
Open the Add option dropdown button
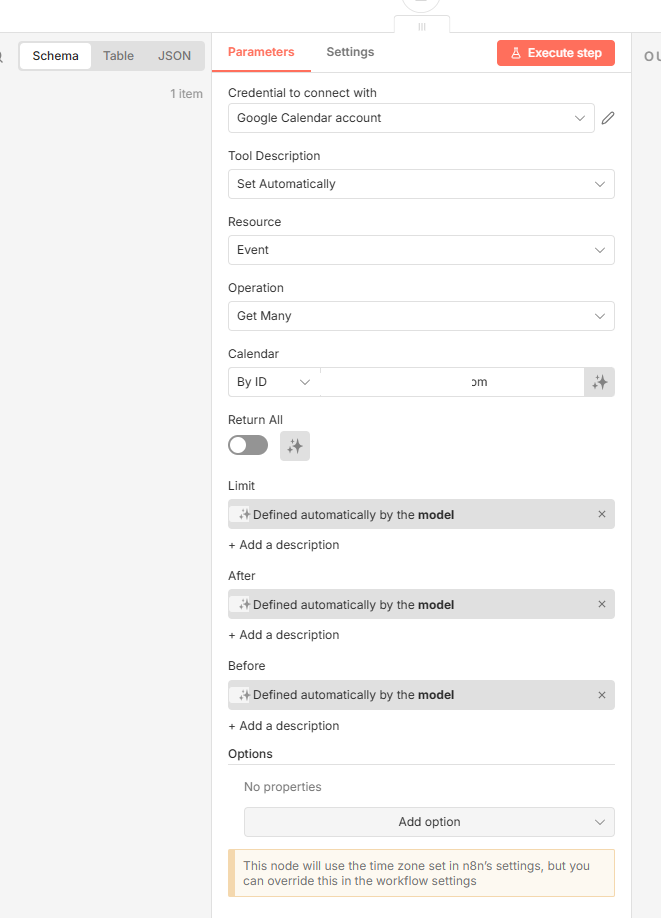[x=429, y=822]
